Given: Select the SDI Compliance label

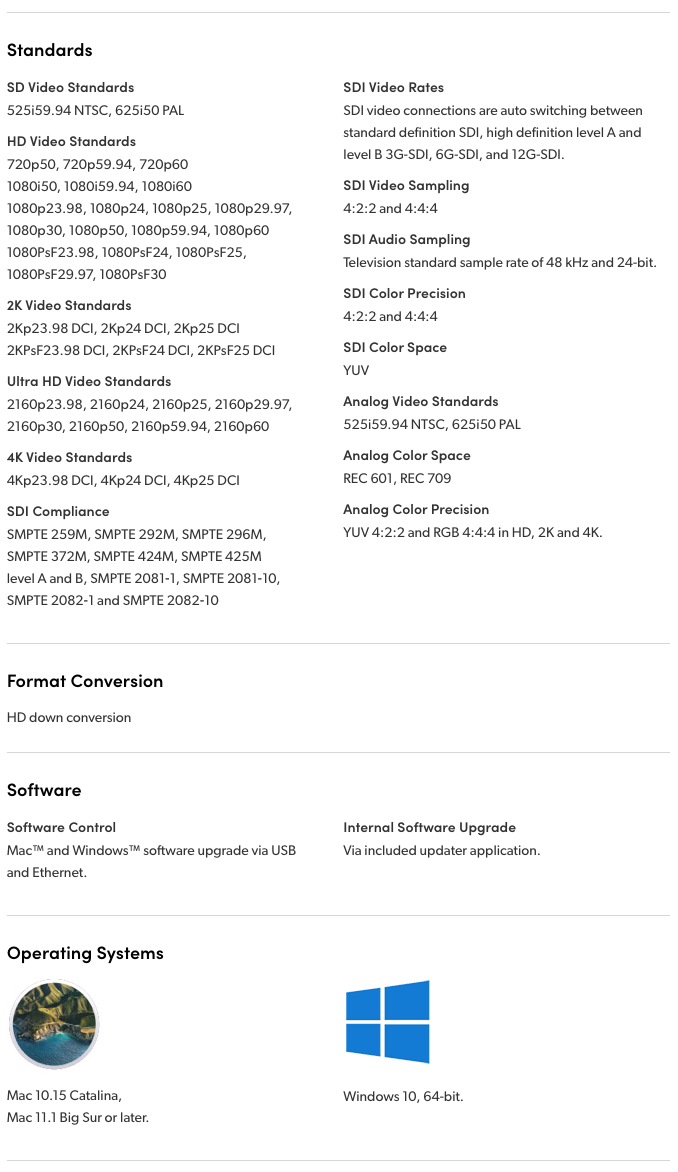Looking at the screenshot, I should click(x=58, y=511).
